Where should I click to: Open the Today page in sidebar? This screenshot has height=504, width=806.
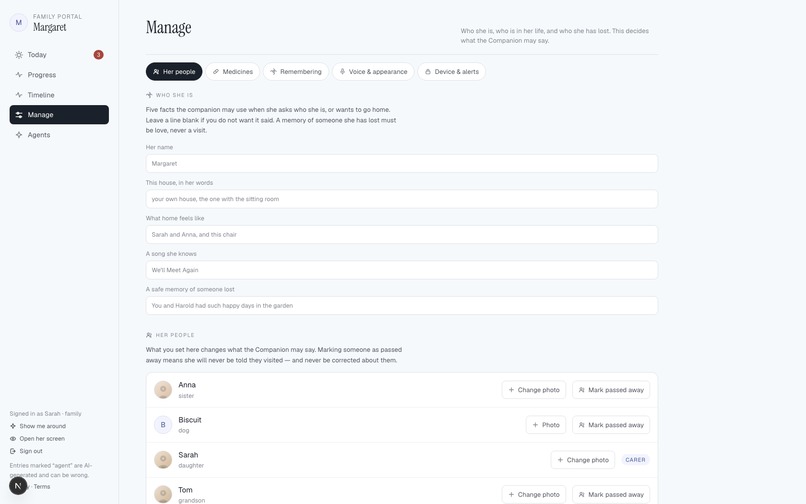coord(59,55)
